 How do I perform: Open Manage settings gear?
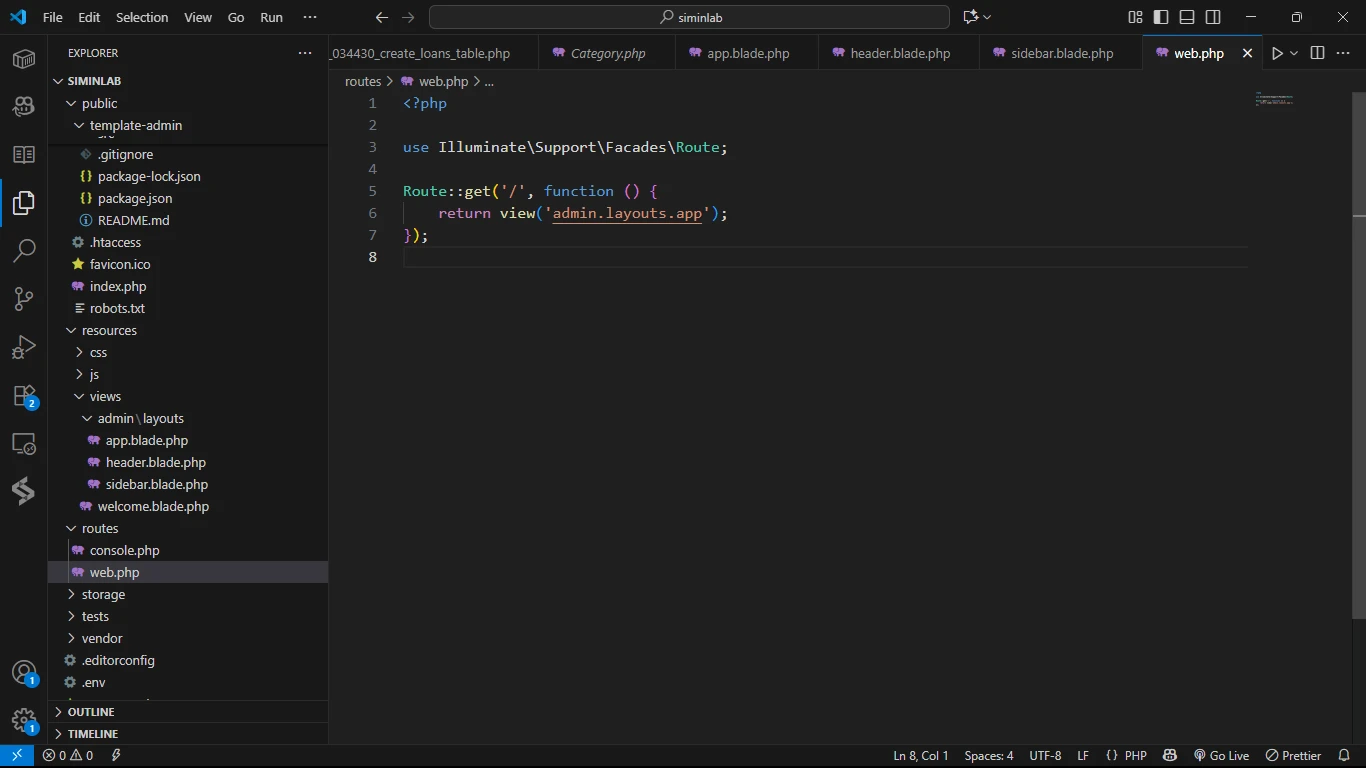pos(24,721)
